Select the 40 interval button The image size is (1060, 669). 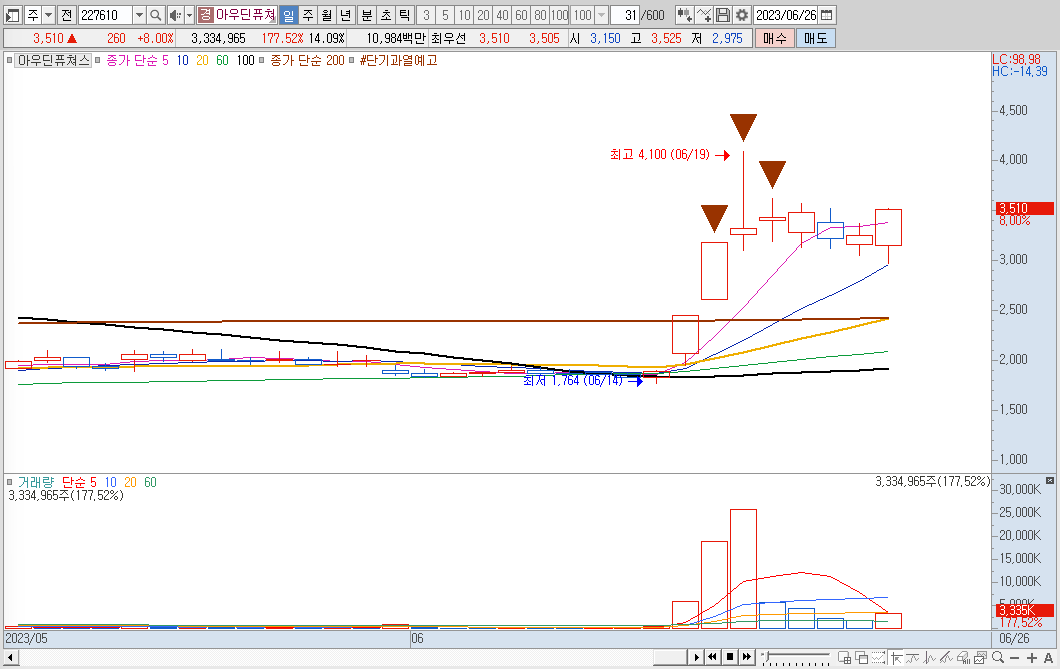click(x=502, y=15)
